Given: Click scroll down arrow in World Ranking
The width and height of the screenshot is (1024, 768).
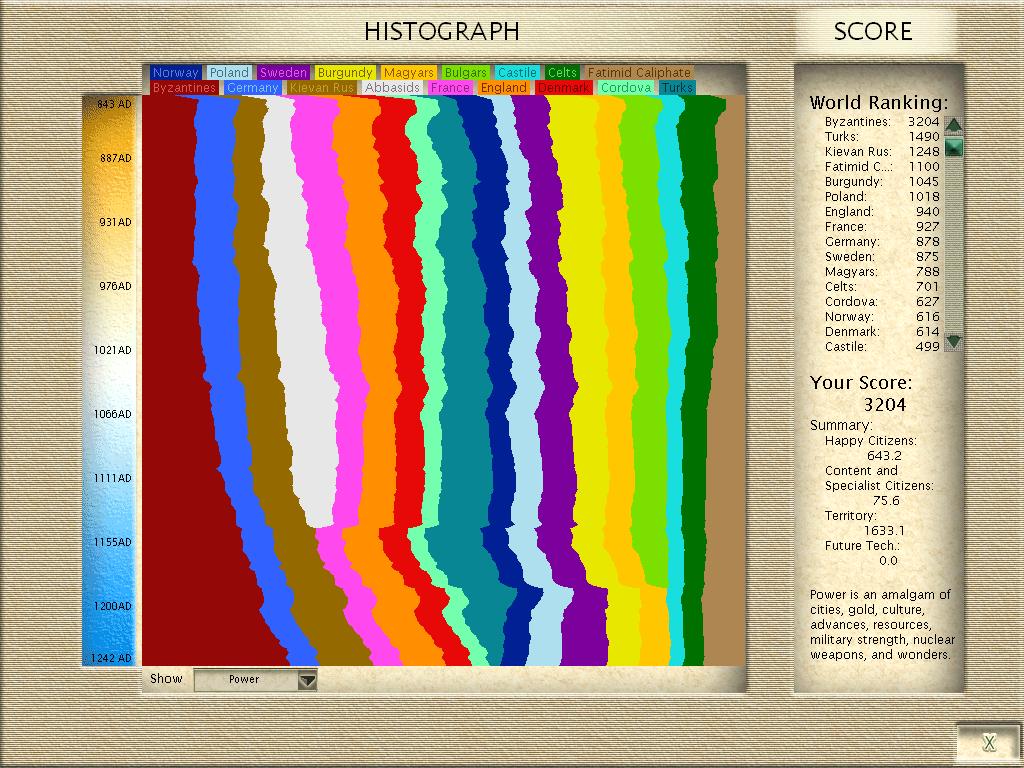Looking at the screenshot, I should [x=953, y=341].
